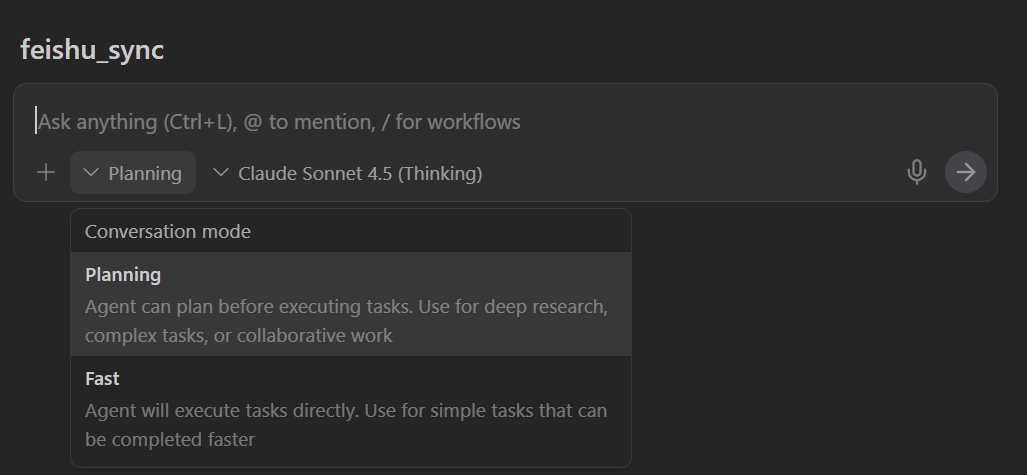Click the Conversation mode header label
Screen dimensions: 1027x475
(x=168, y=232)
